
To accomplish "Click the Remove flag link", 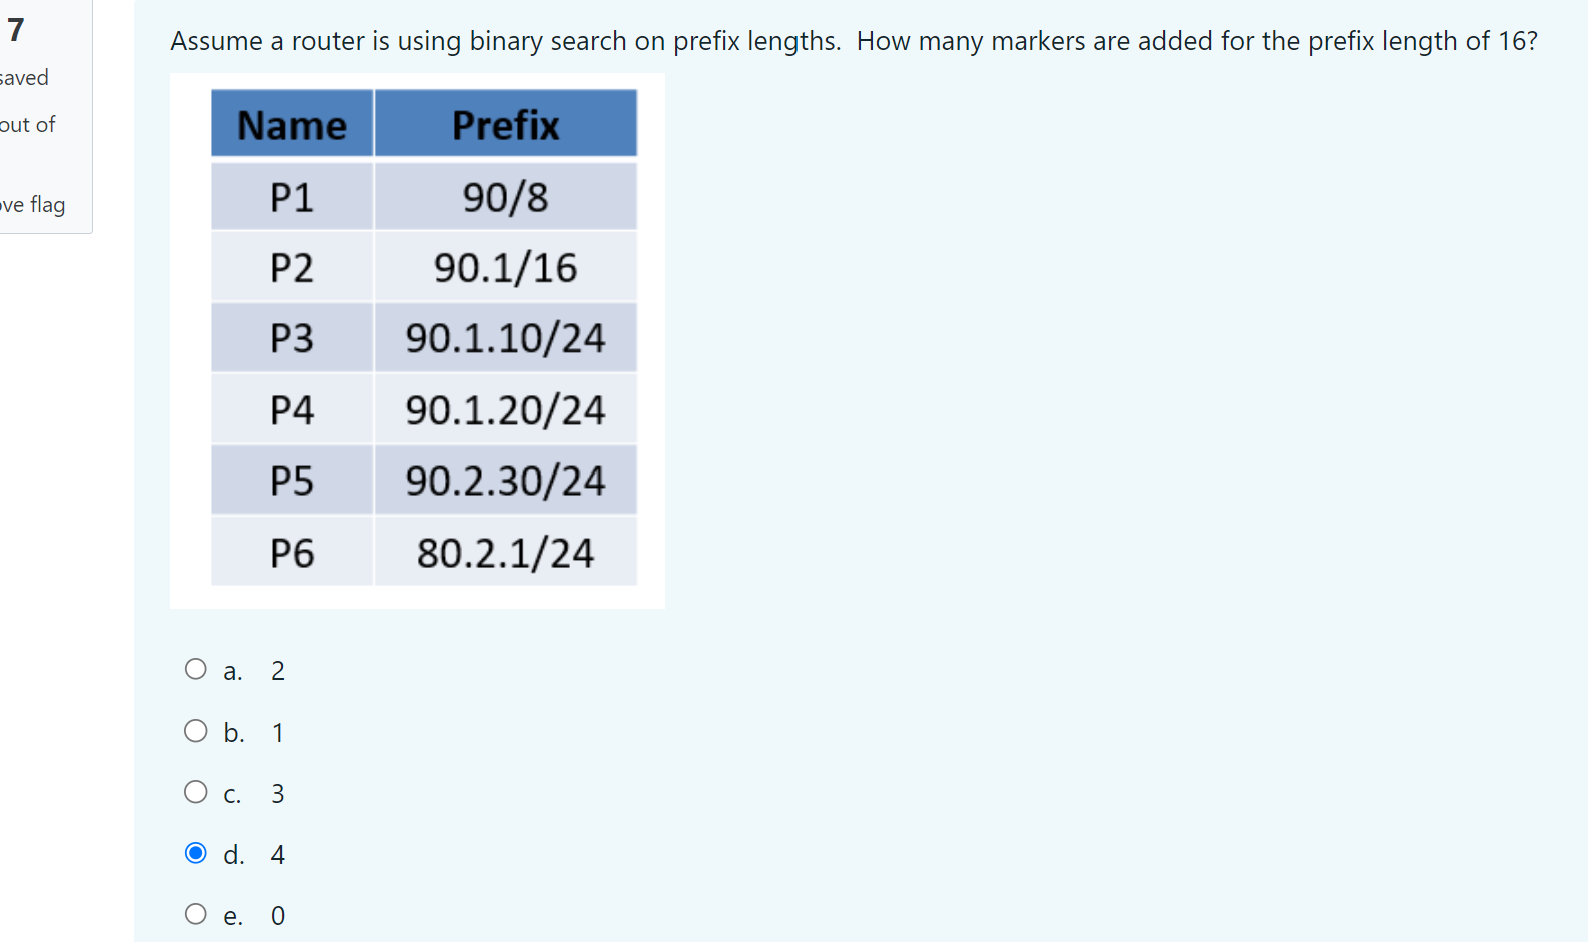I will 32,205.
